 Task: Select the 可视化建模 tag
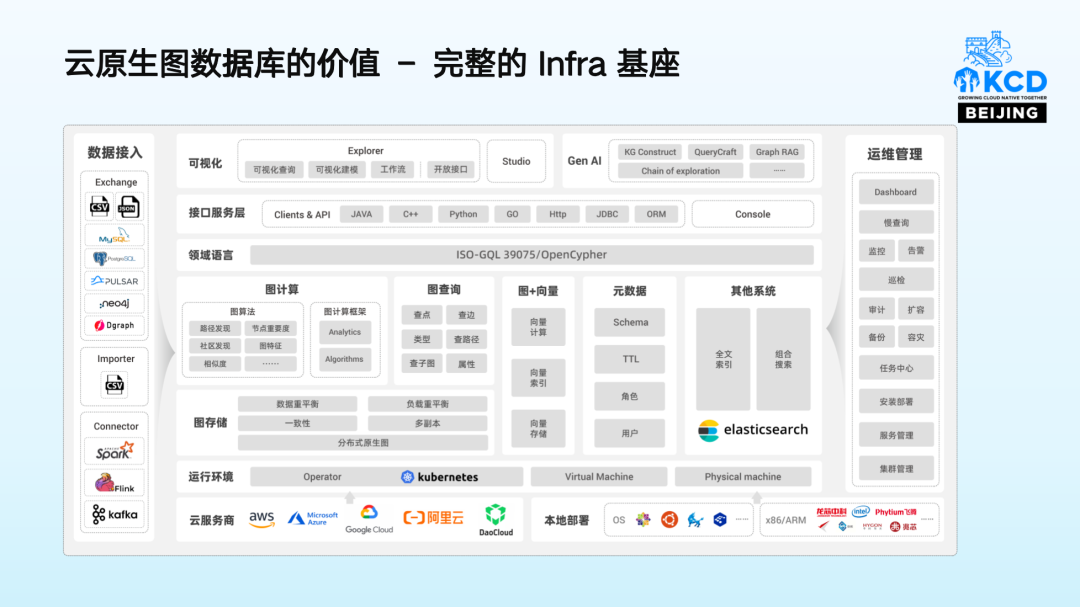tap(337, 169)
